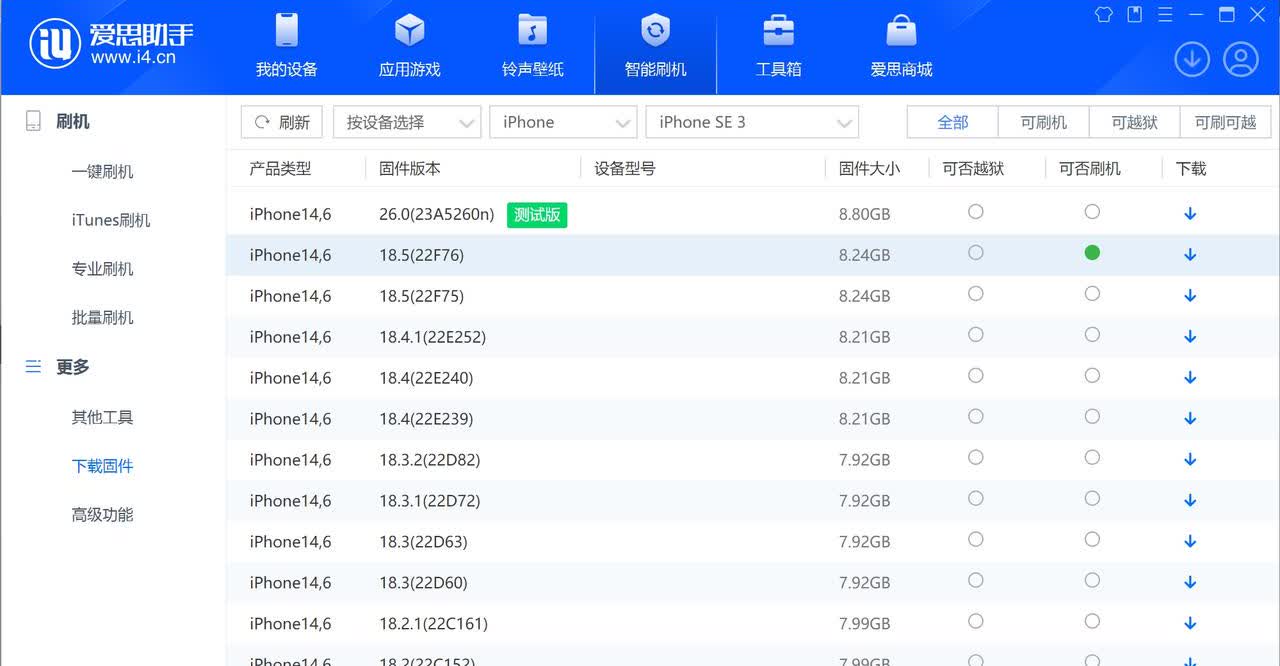The image size is (1280, 666).
Task: Open the skin theme shirt icon
Action: tap(1104, 15)
